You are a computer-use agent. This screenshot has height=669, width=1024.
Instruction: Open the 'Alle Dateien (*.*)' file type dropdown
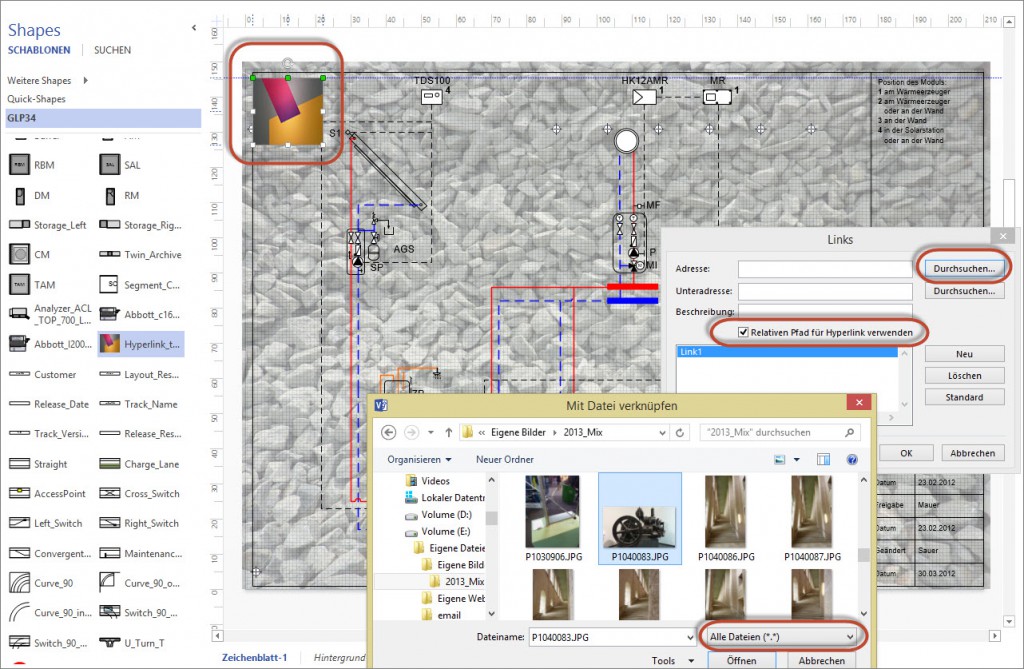[x=780, y=636]
